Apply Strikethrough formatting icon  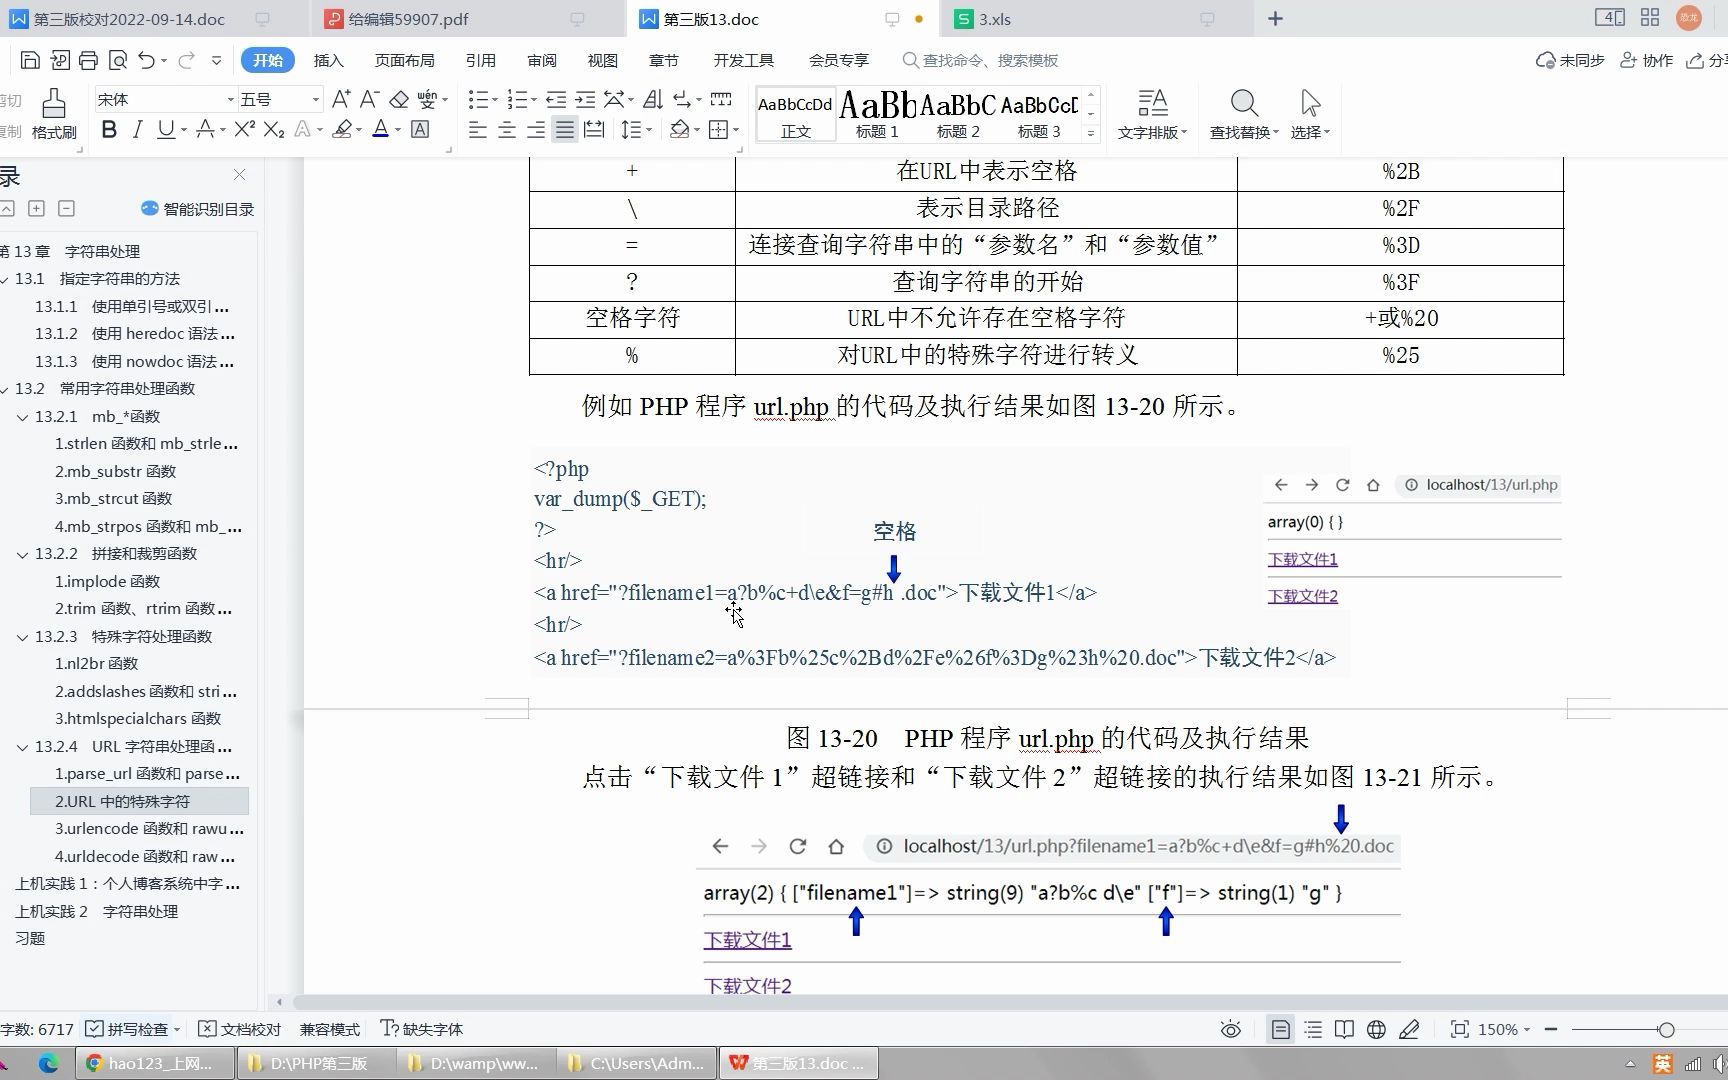click(205, 130)
